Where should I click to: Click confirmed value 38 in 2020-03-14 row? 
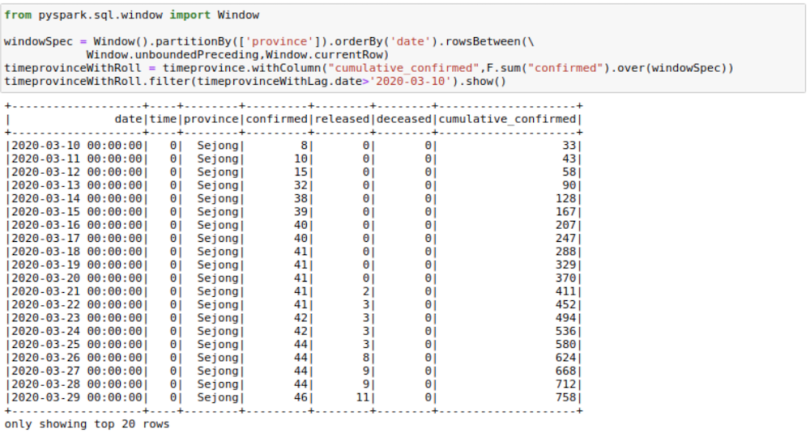pyautogui.click(x=301, y=198)
